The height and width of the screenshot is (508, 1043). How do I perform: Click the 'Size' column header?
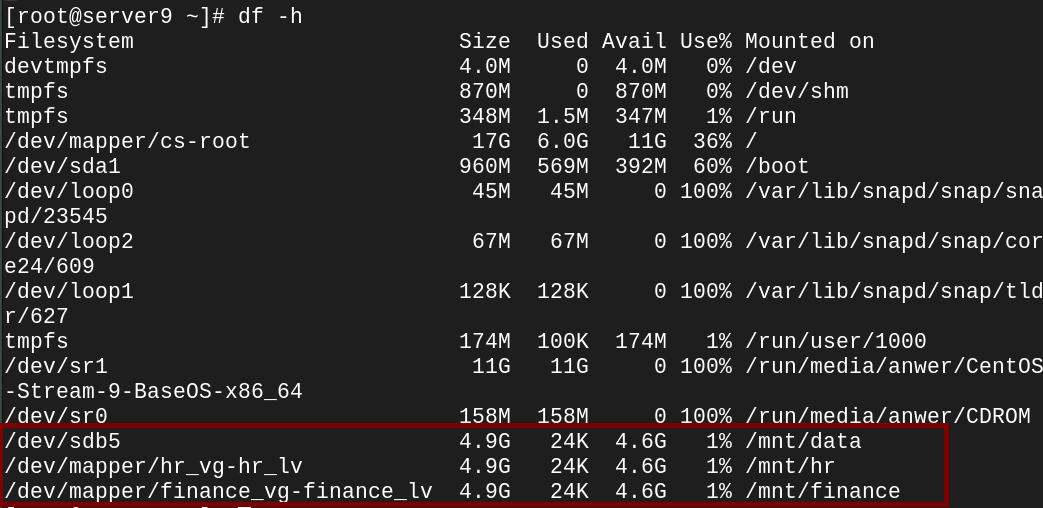click(484, 41)
